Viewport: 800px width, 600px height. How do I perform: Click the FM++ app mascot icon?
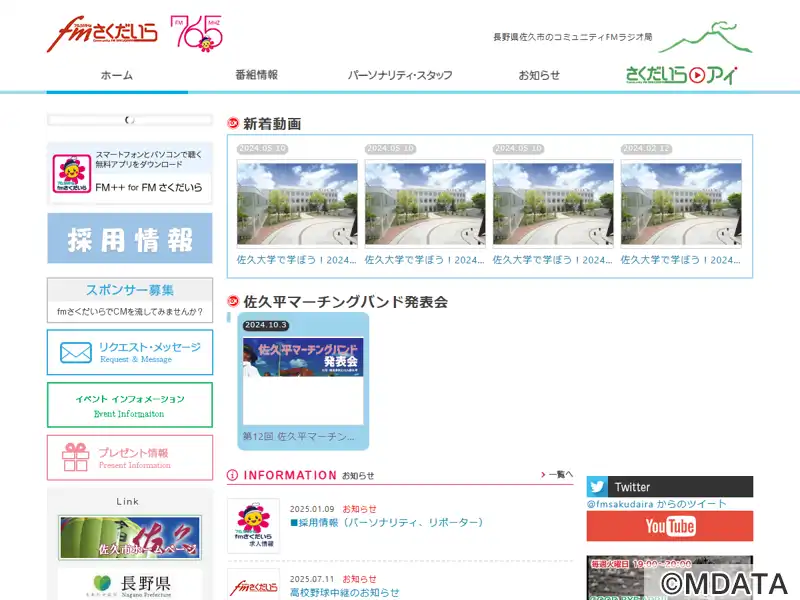coord(71,174)
